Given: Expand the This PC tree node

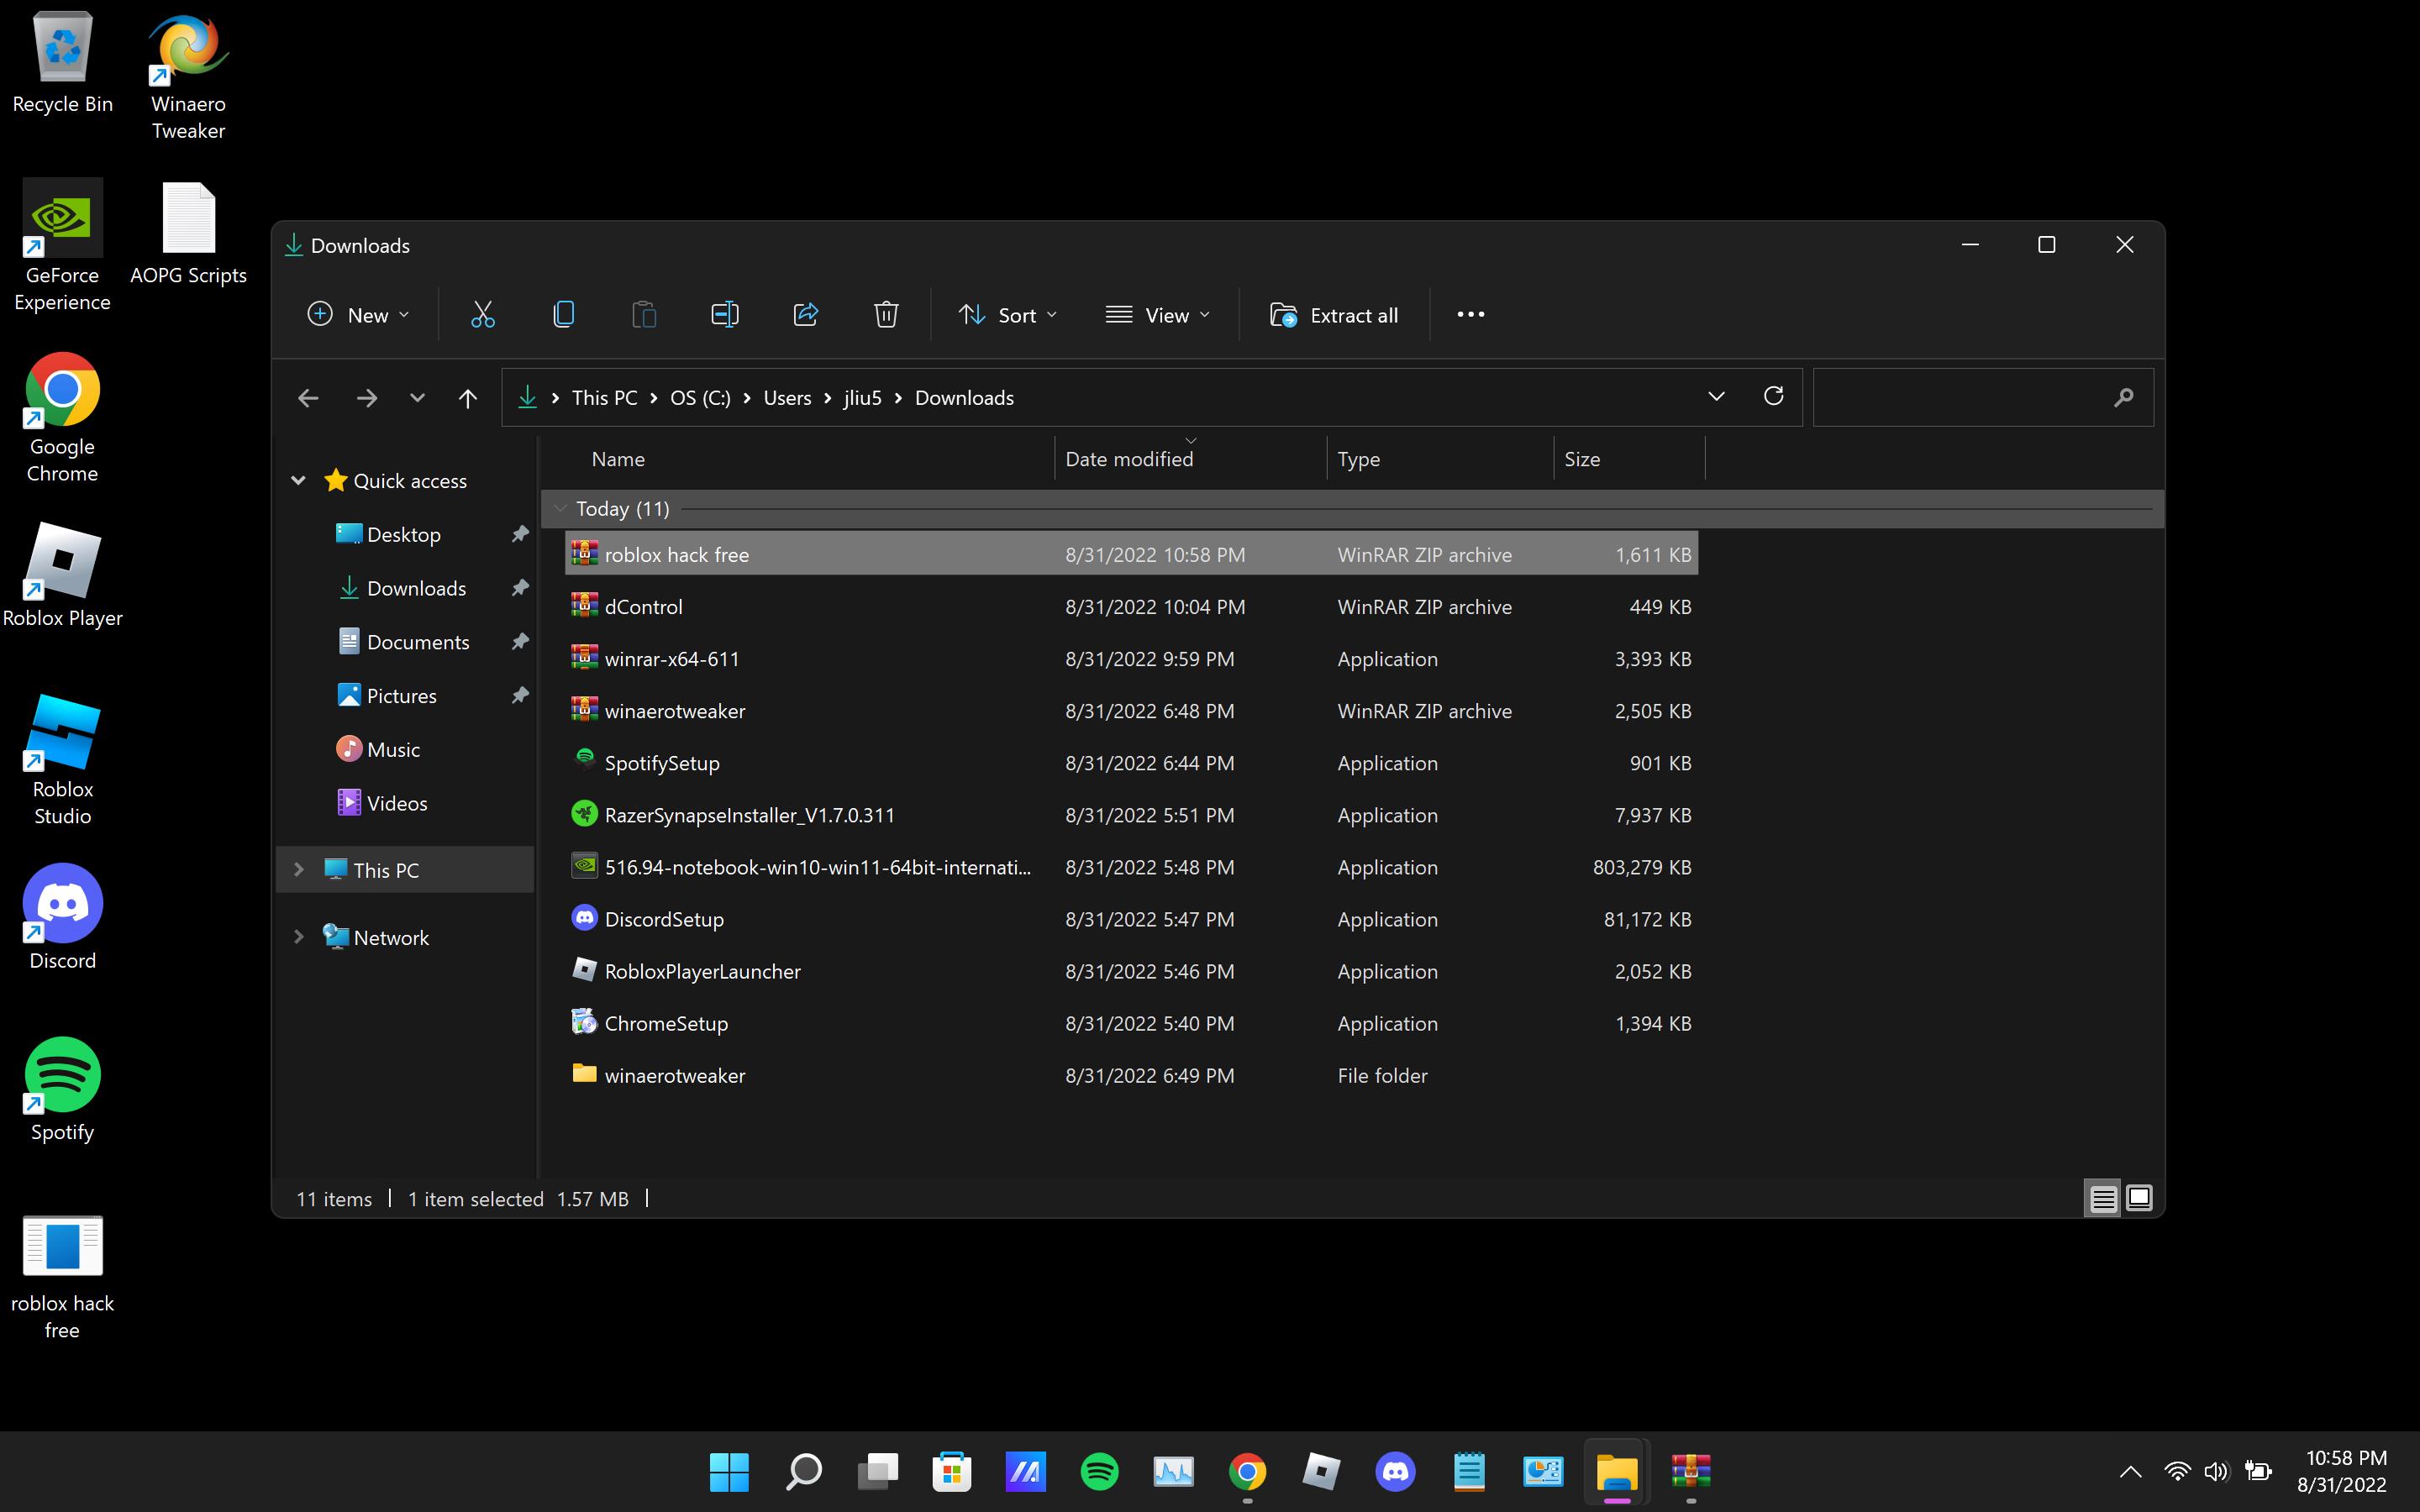Looking at the screenshot, I should pyautogui.click(x=298, y=870).
